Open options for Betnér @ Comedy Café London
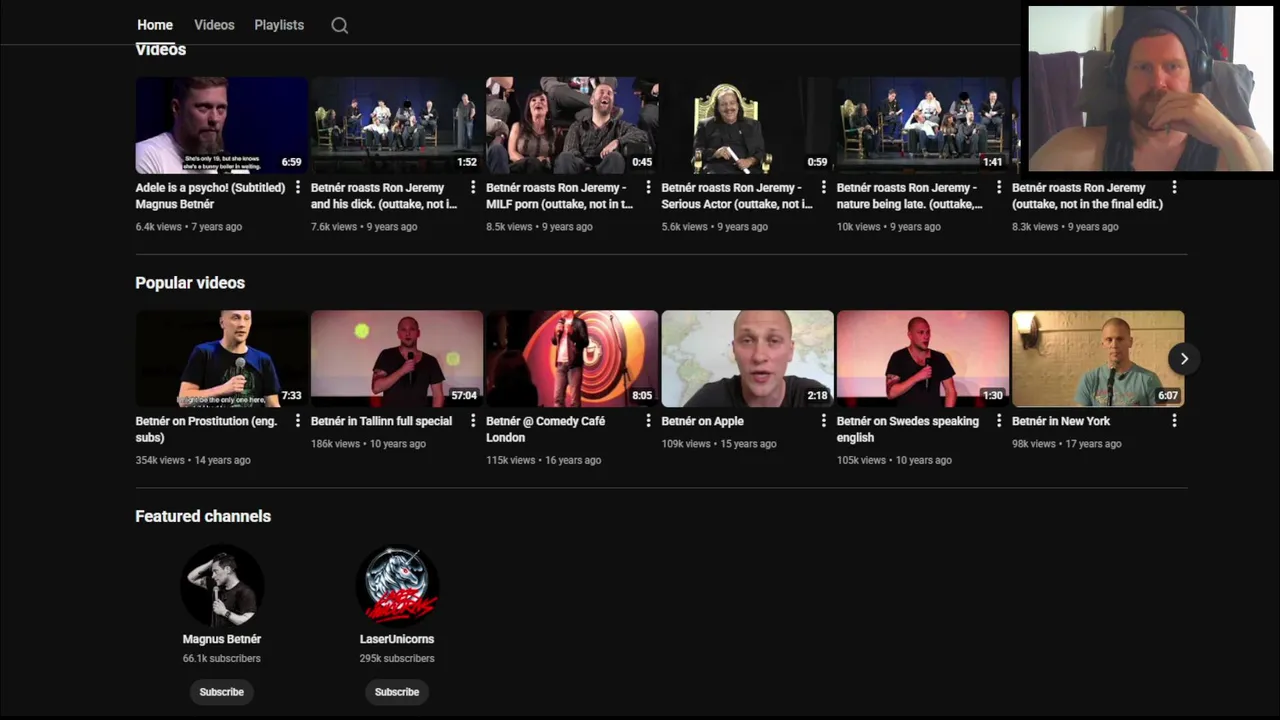This screenshot has height=720, width=1280. [x=648, y=421]
